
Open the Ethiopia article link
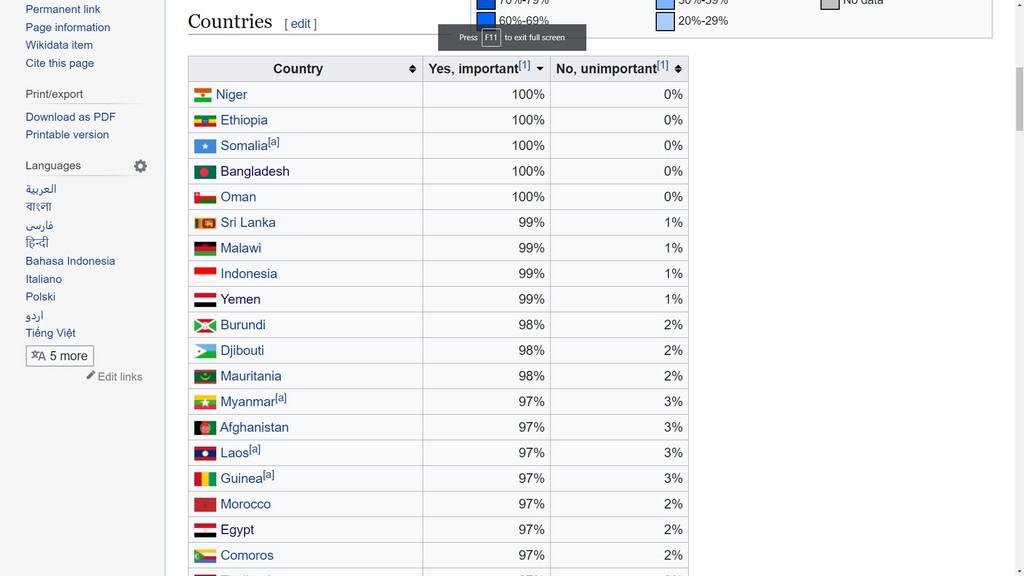point(244,120)
